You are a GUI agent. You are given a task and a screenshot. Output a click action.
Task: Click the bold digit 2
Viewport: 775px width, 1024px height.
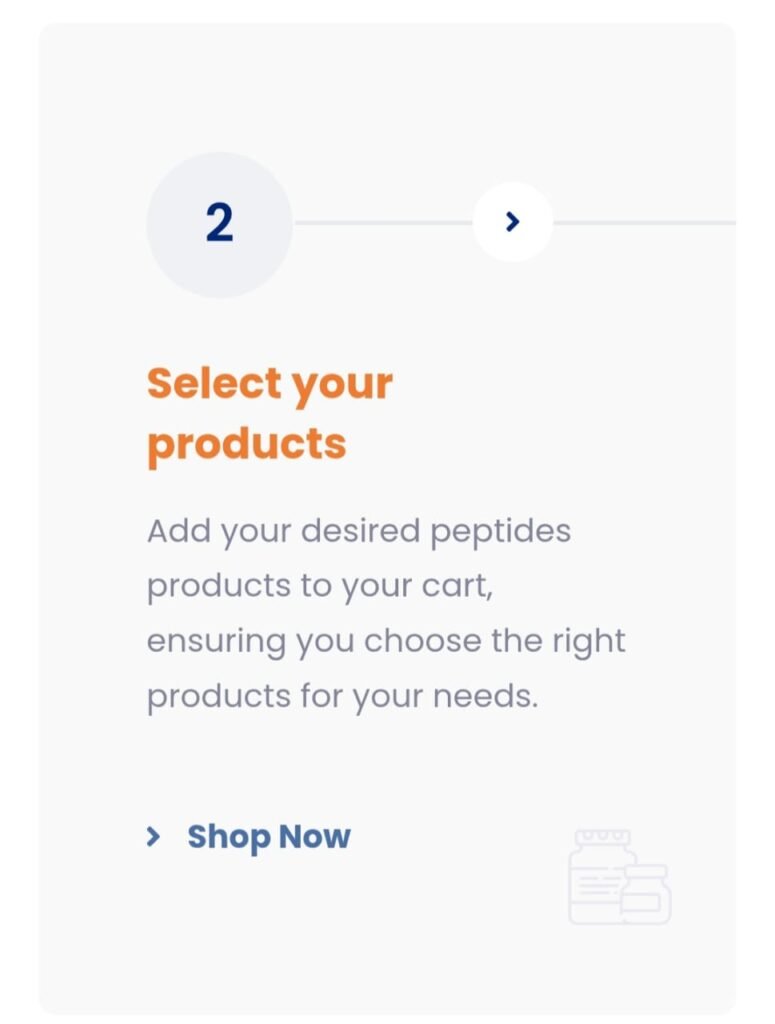pyautogui.click(x=219, y=223)
